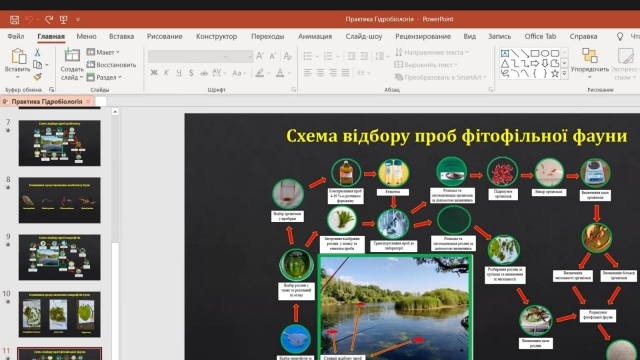The width and height of the screenshot is (640, 360).
Task: Click the Save icon in quick access toolbar
Action: pyautogui.click(x=14, y=19)
